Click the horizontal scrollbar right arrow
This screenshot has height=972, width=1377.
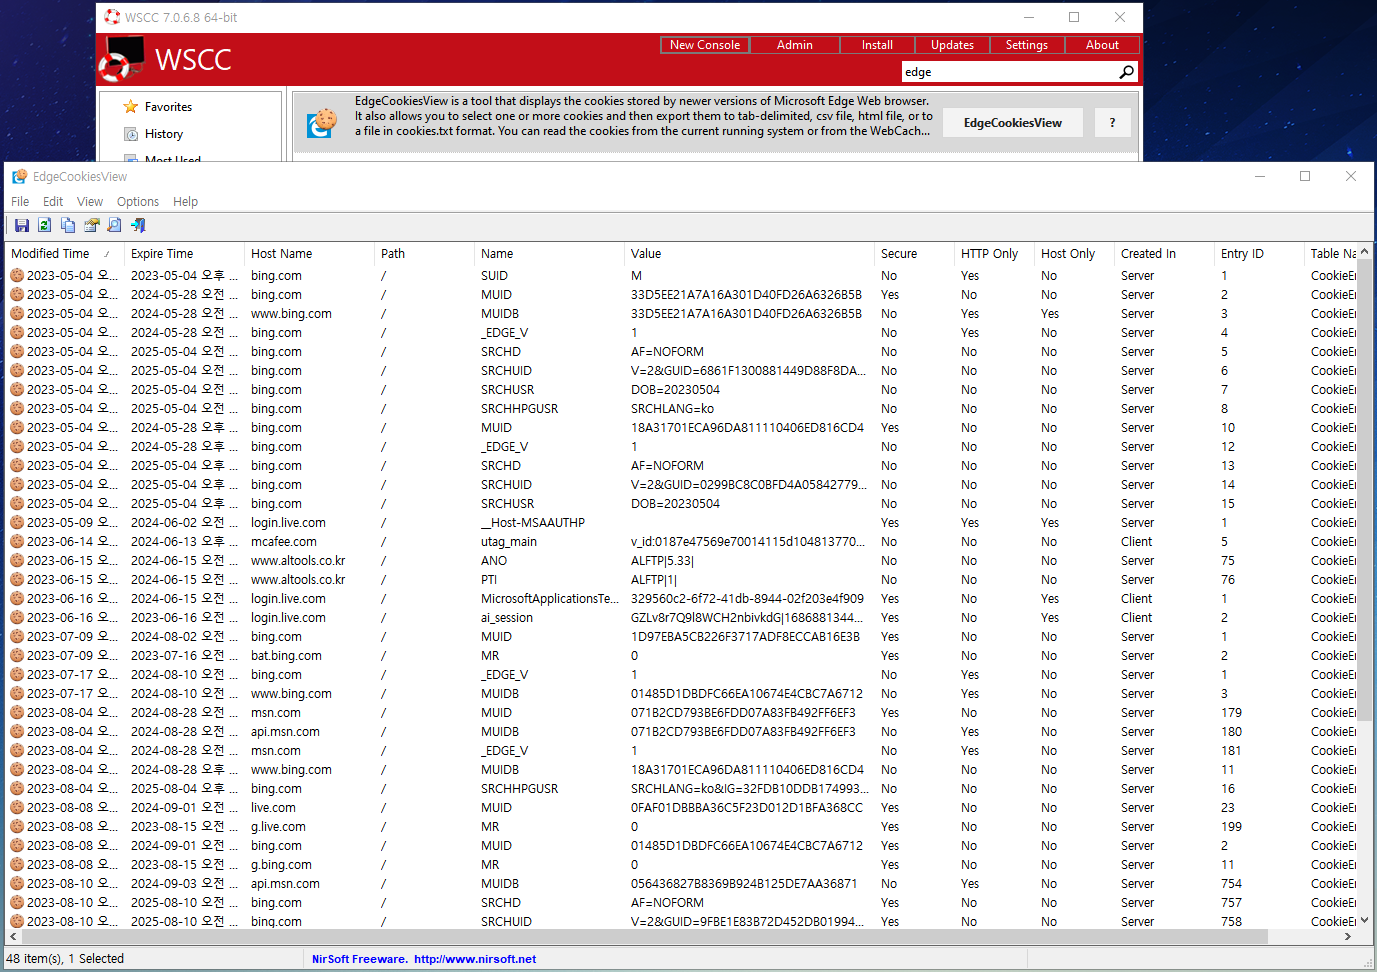[1348, 937]
